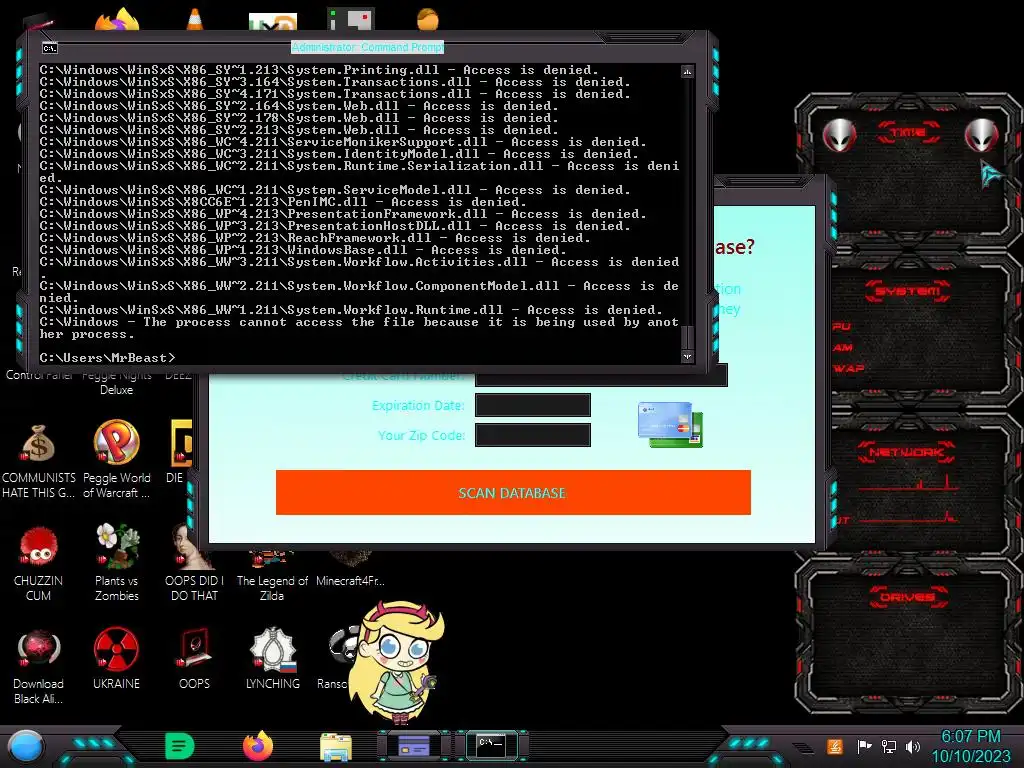Launch Firefox from the taskbar

tap(258, 746)
